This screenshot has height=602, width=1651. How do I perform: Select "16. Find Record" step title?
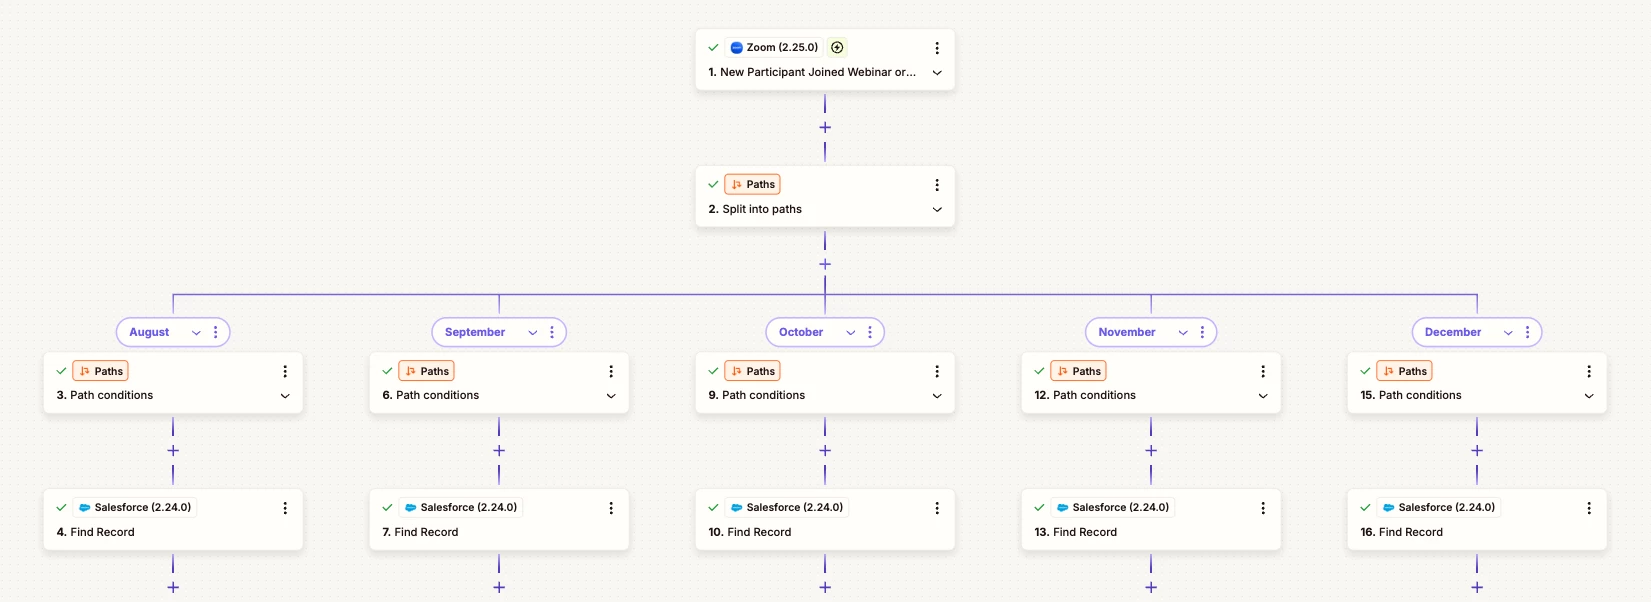[1402, 532]
